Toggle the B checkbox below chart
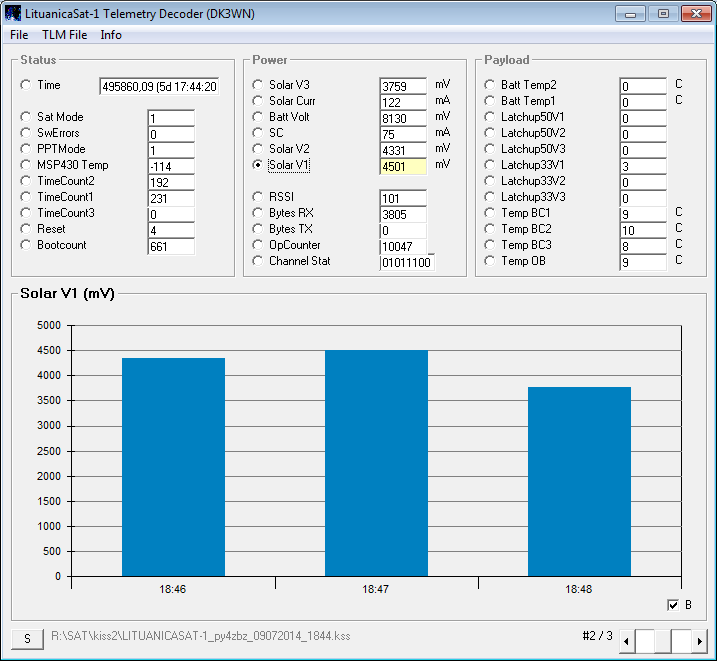 point(673,605)
